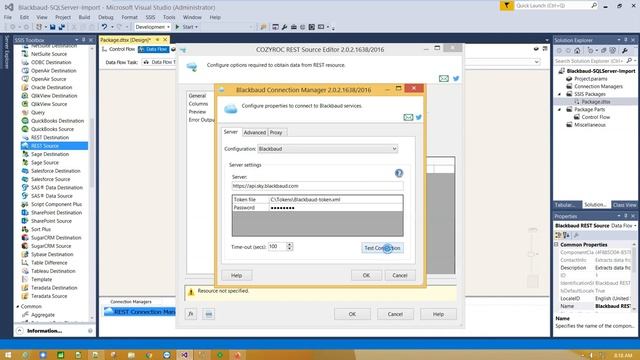Click the email icon in Blackbaud dialog
This screenshot has width=640, height=360.
pos(408,118)
